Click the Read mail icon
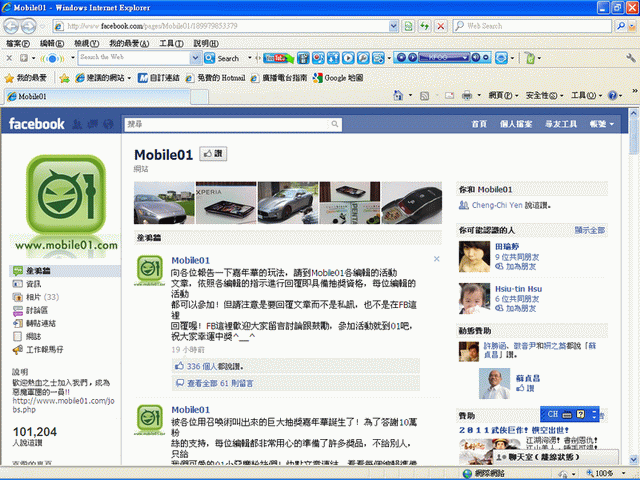The image size is (640, 480). click(449, 96)
